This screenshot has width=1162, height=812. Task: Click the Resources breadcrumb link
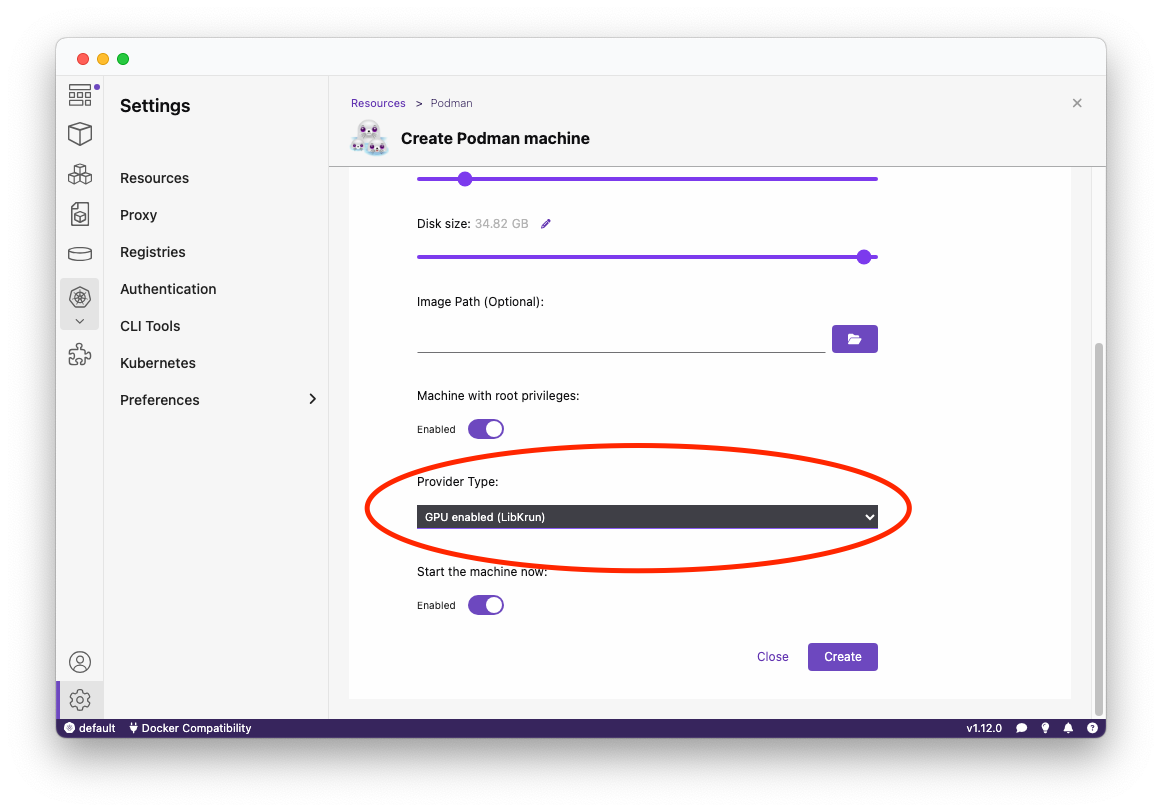tap(378, 103)
